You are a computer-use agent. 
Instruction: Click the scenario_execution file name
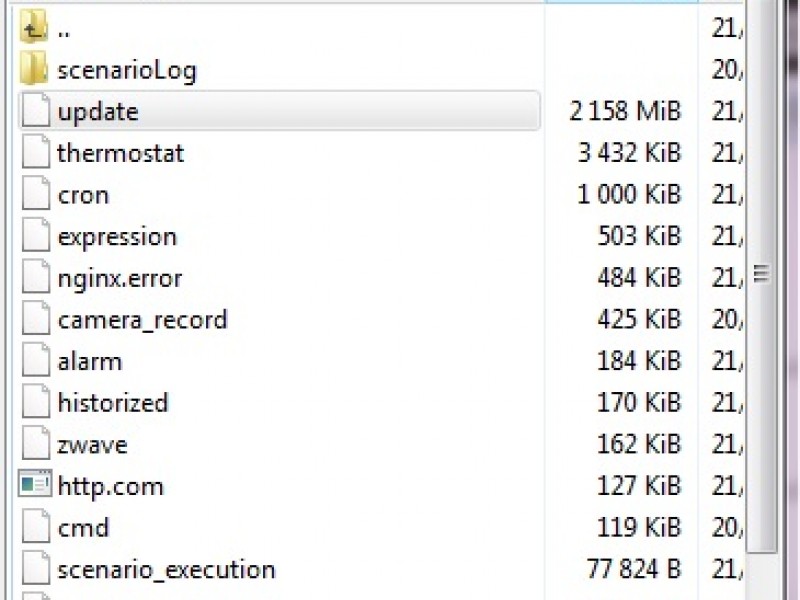point(166,570)
